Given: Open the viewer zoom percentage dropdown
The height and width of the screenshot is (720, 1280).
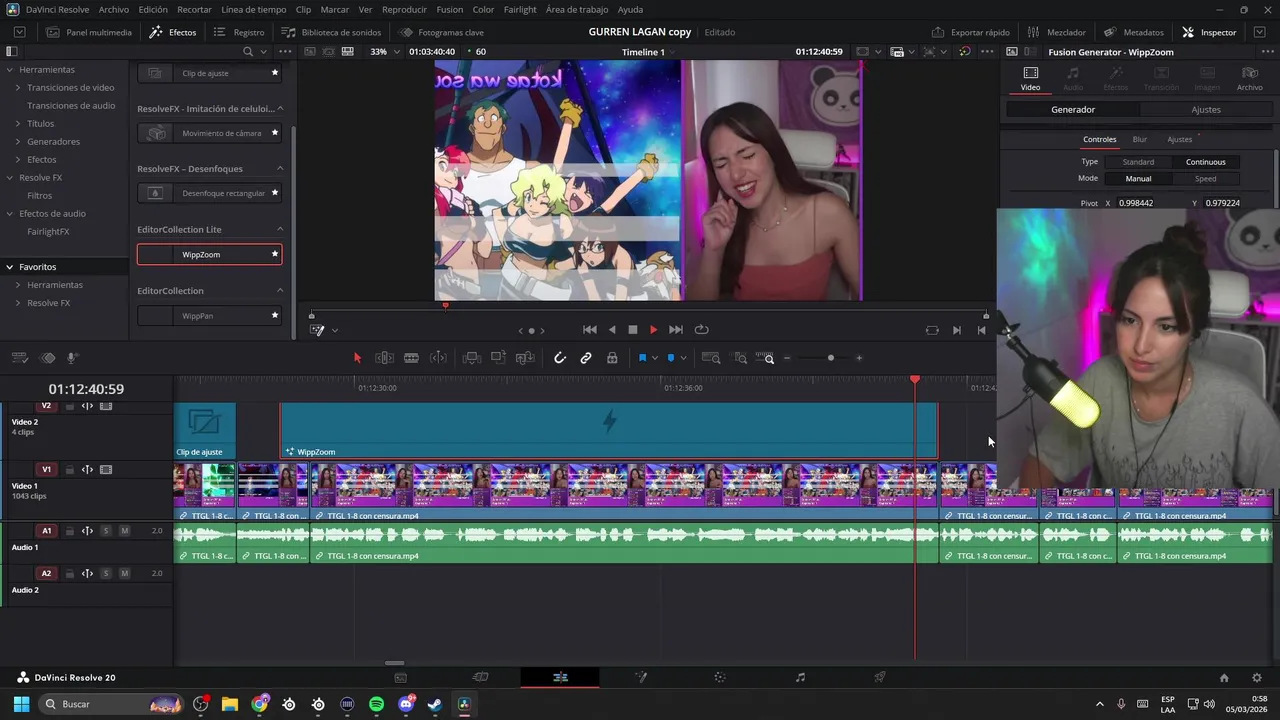Looking at the screenshot, I should (383, 52).
